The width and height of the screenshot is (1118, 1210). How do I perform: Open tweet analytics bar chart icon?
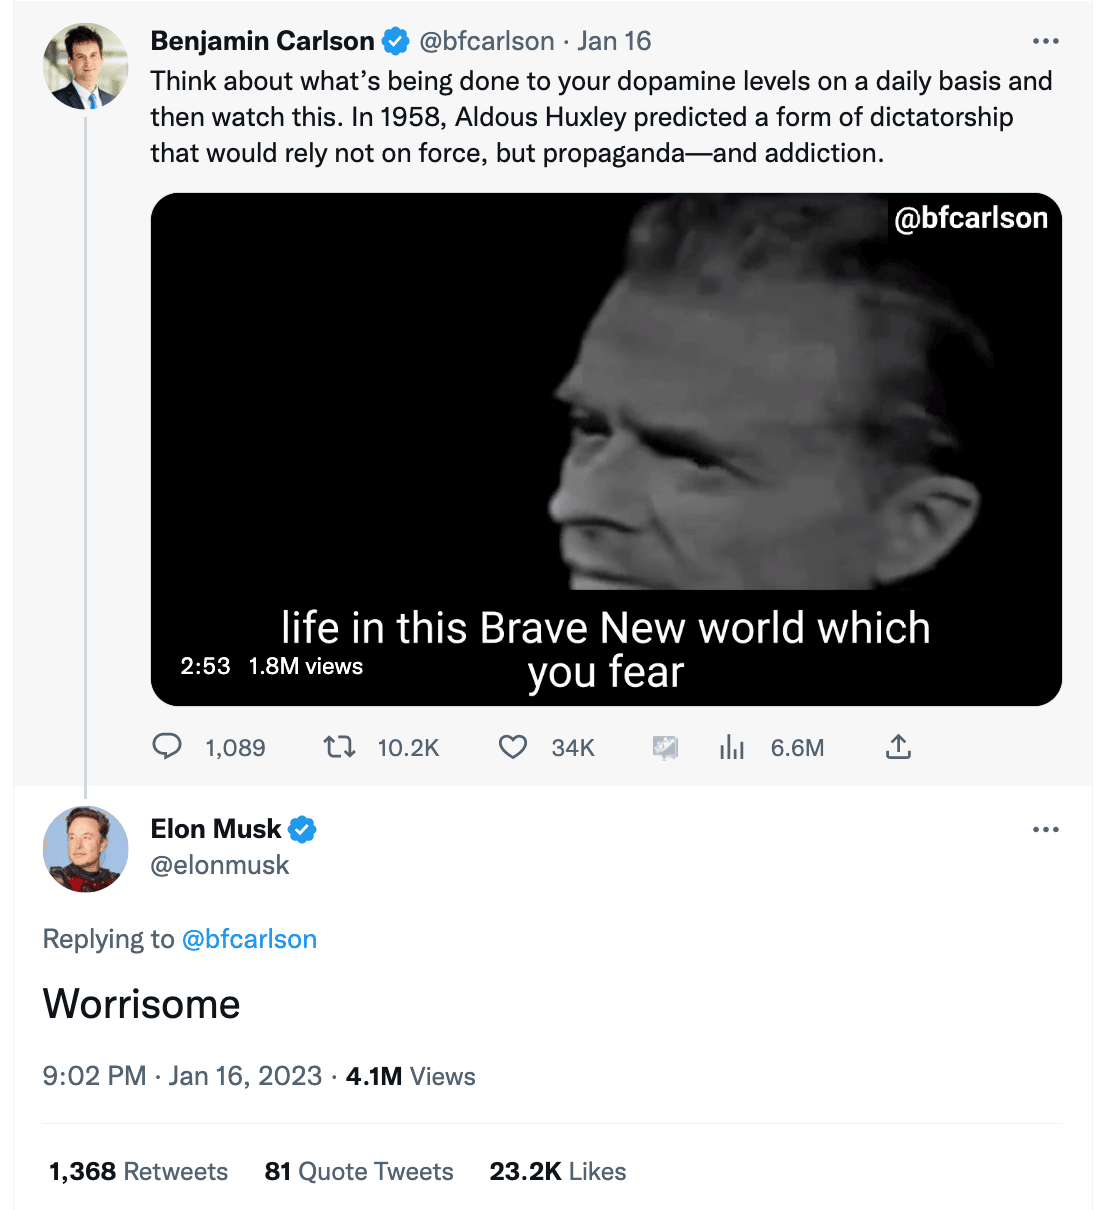[732, 747]
